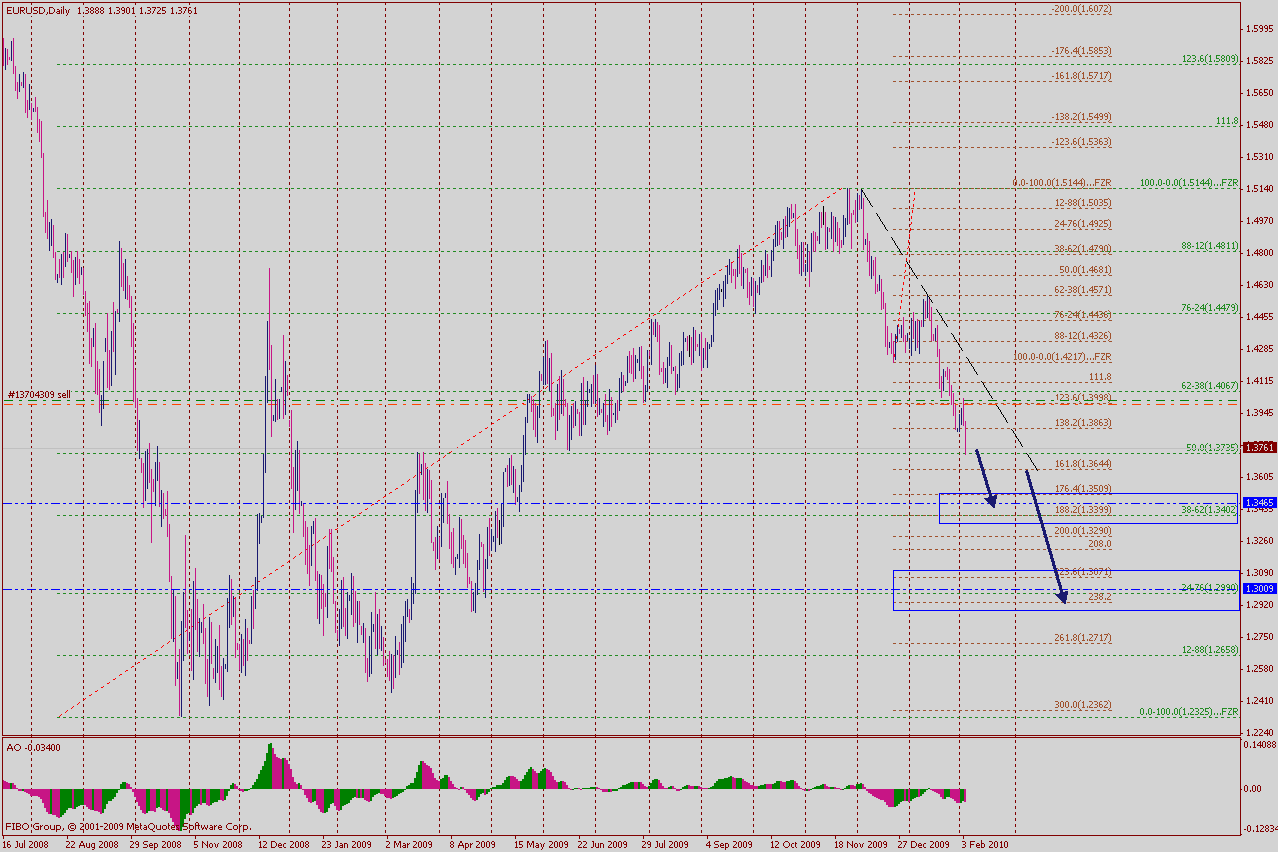This screenshot has height=852, width=1278.
Task: Click 1.4970 on the price scale
Action: pyautogui.click(x=1258, y=221)
